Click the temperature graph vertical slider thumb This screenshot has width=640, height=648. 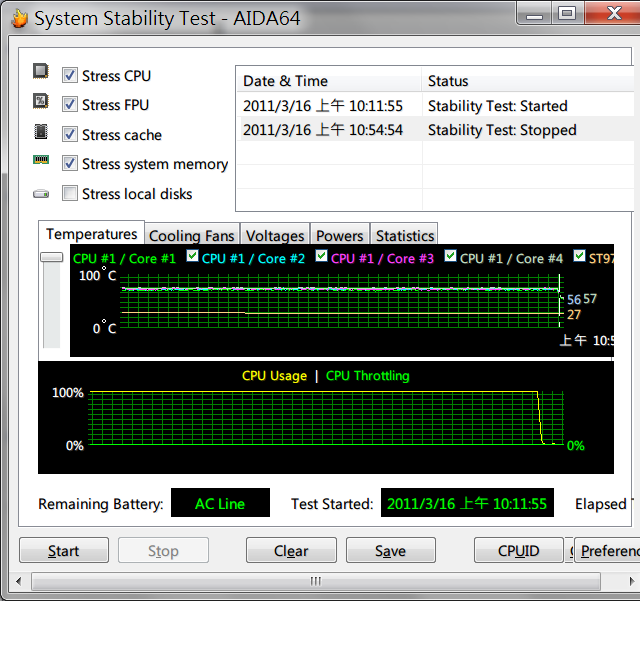pos(52,257)
